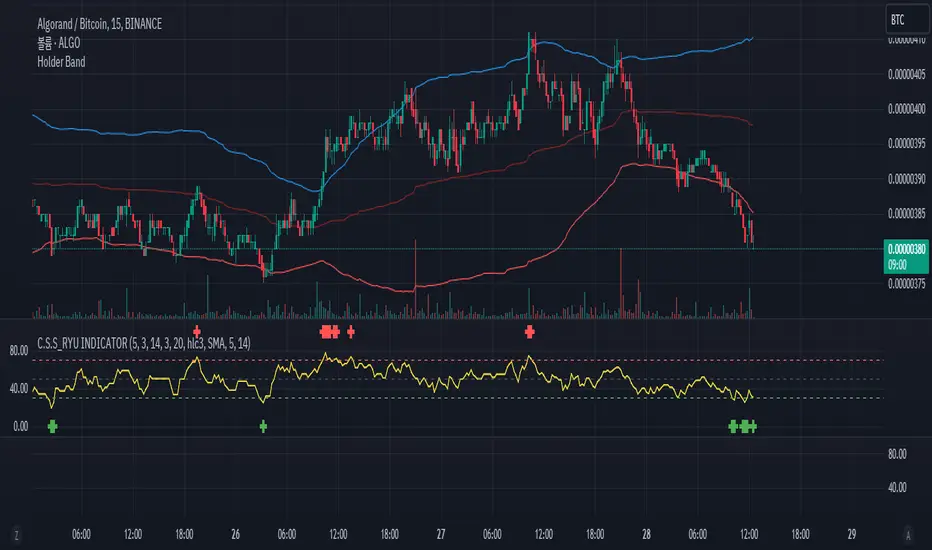Image resolution: width=932 pixels, height=550 pixels.
Task: Open the BTC currency selector
Action: (907, 20)
